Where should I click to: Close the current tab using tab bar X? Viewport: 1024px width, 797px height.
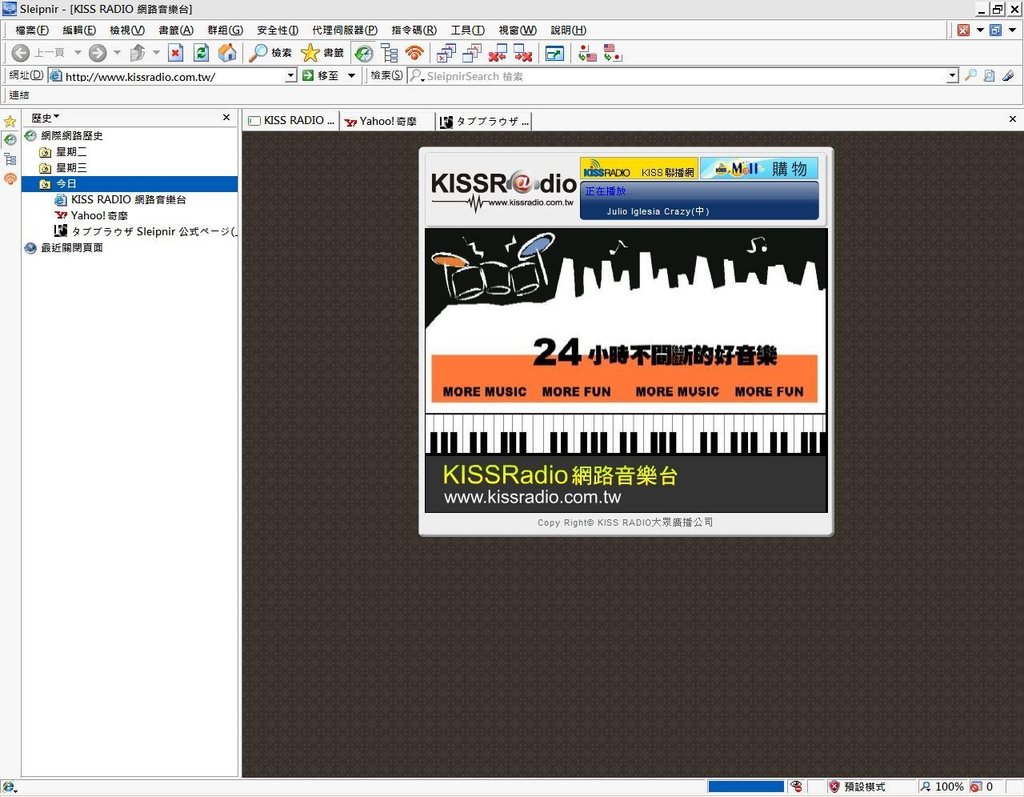pyautogui.click(x=1012, y=119)
